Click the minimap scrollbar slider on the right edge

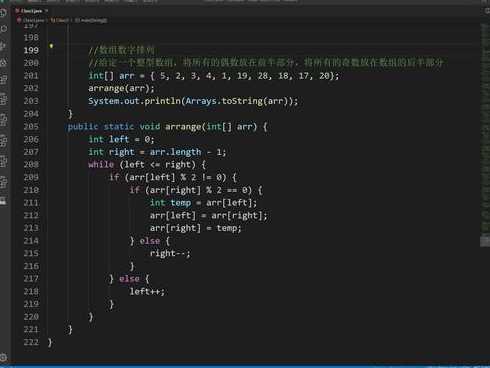485,241
